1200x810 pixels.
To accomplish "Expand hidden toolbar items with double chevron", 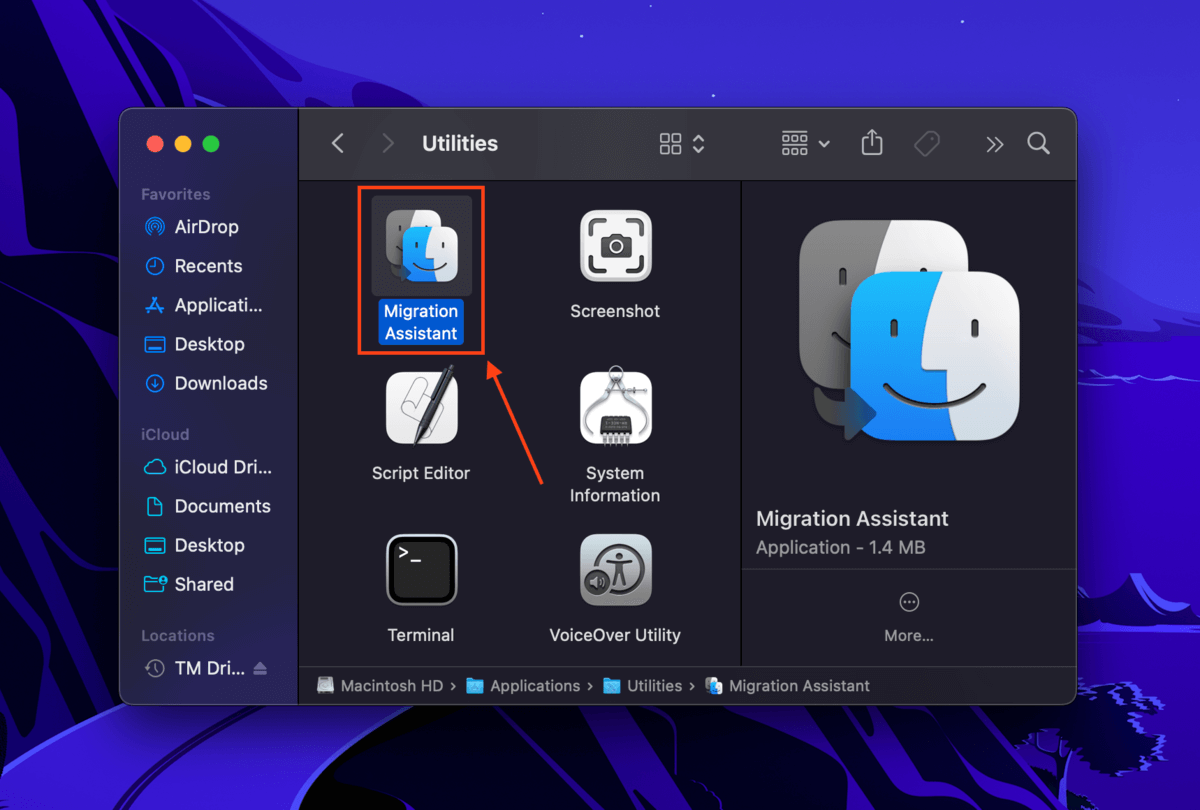I will point(994,144).
